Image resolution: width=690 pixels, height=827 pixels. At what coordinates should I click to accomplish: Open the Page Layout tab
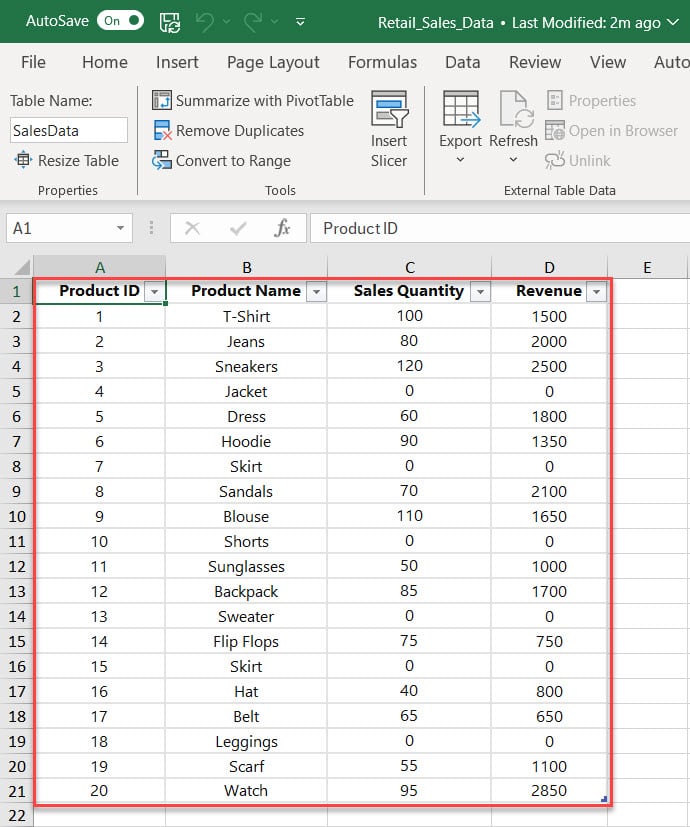point(273,62)
